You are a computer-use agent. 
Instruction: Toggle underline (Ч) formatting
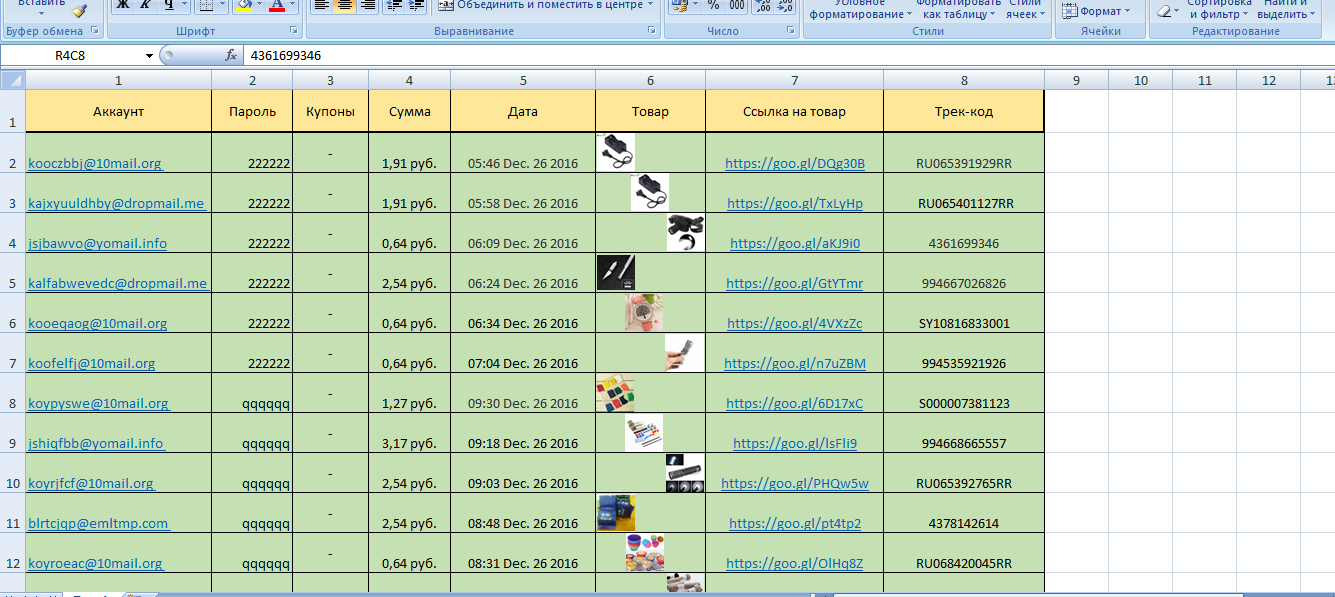[167, 6]
